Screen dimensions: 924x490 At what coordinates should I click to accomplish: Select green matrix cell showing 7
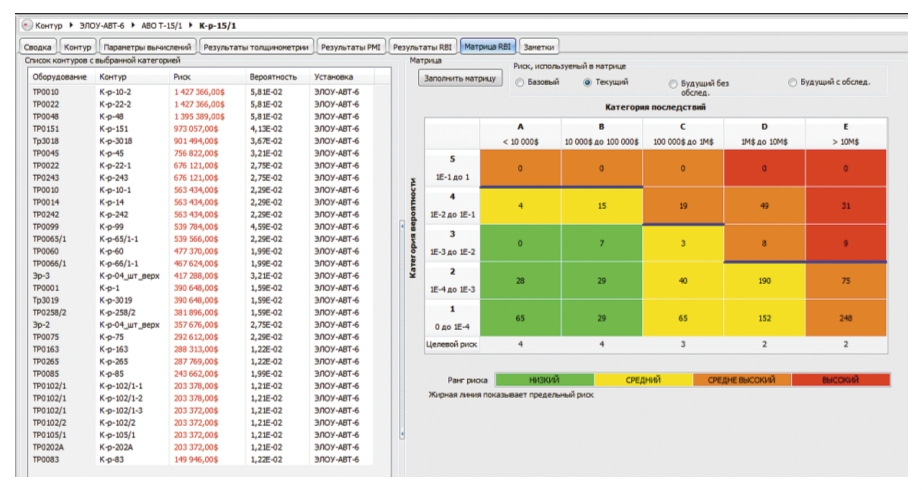(602, 243)
